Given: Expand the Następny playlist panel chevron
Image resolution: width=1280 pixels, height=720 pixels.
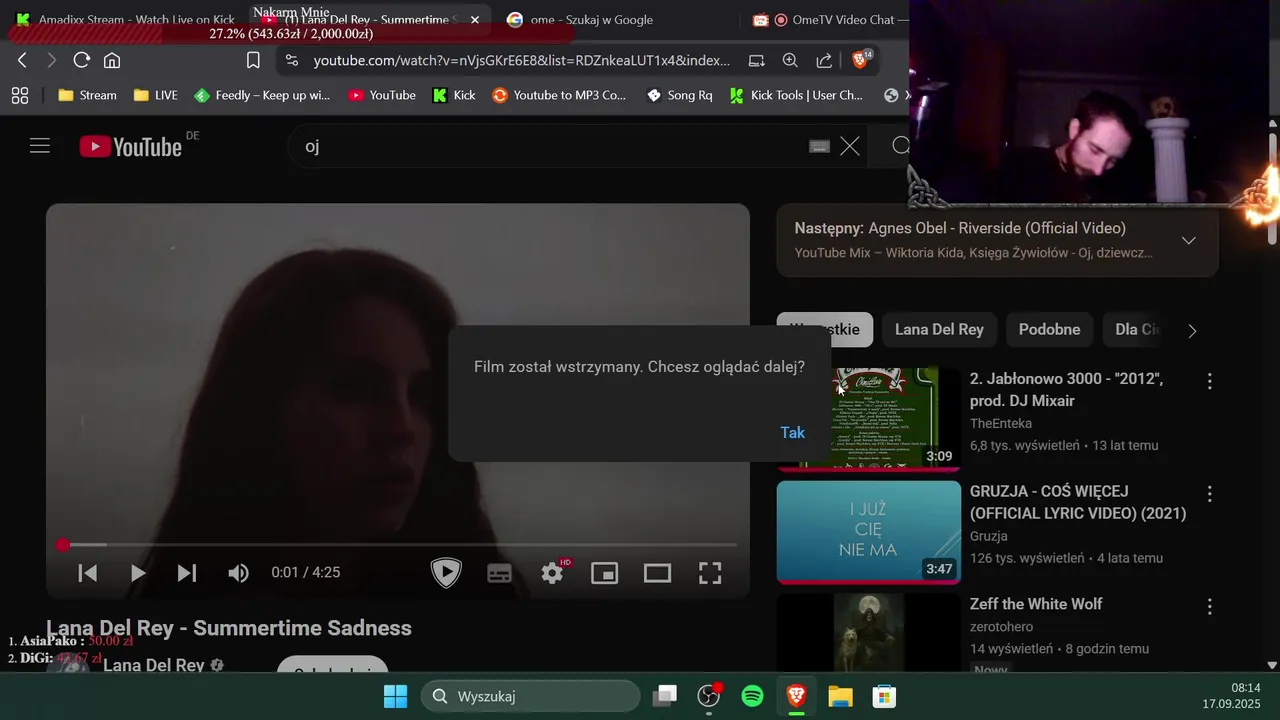Looking at the screenshot, I should coord(1189,240).
